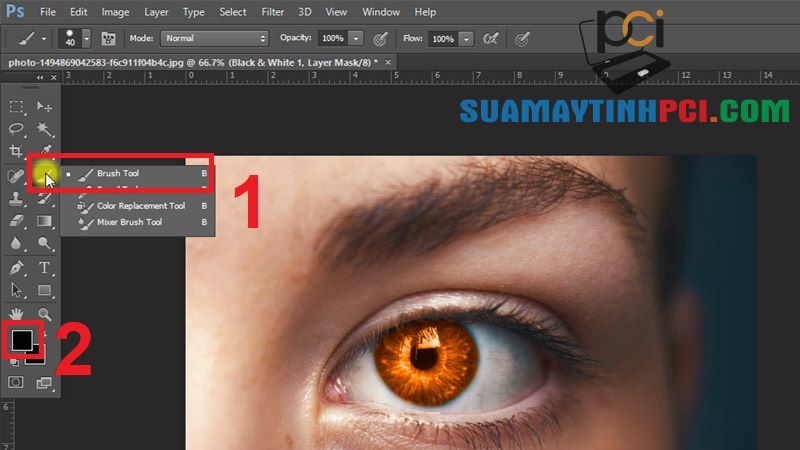Click the Opacity 100% value field
This screenshot has height=450, width=800.
tap(333, 39)
